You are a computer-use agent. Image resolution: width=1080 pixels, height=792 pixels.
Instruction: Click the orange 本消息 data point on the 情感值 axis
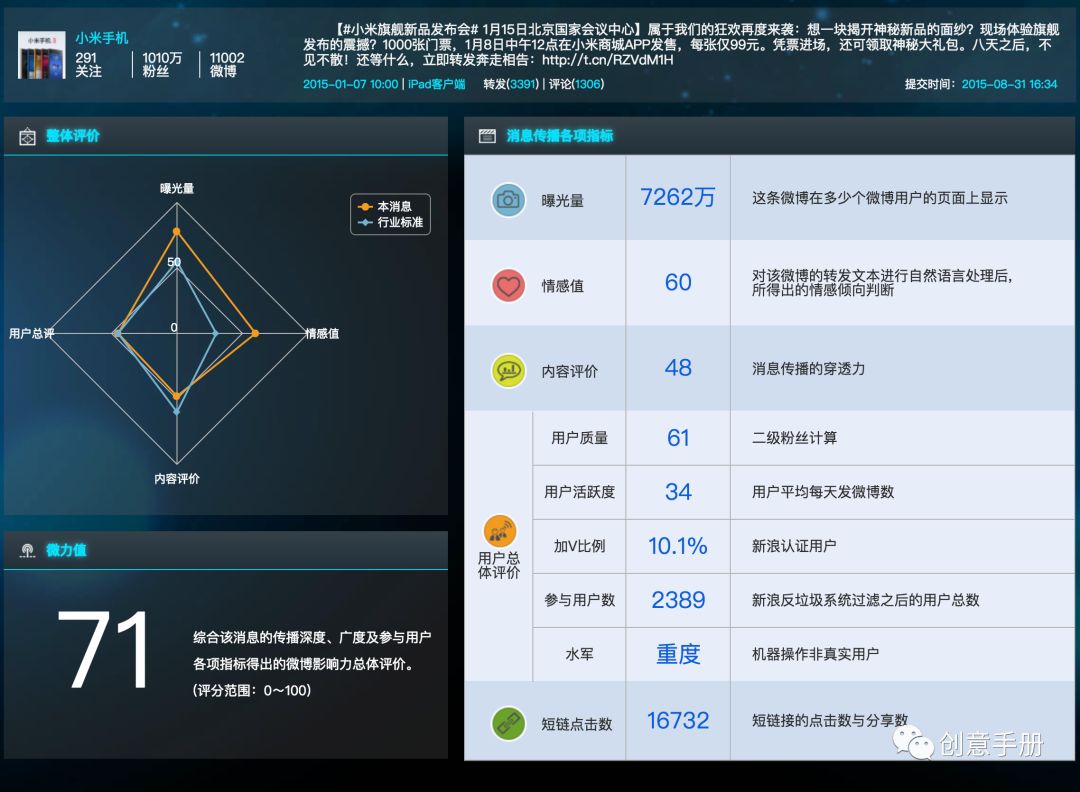click(x=256, y=333)
